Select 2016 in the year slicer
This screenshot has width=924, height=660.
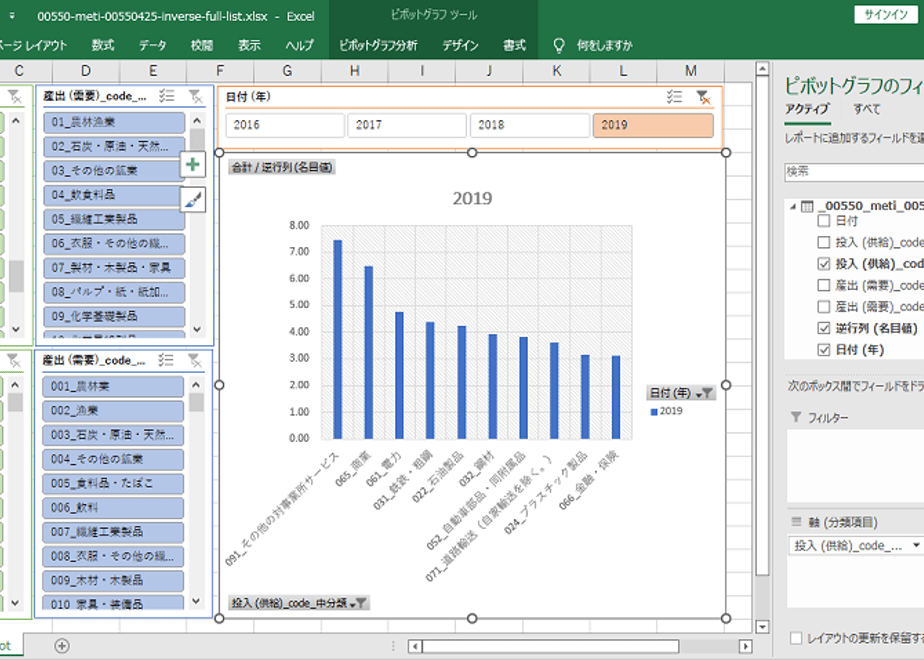pos(285,125)
